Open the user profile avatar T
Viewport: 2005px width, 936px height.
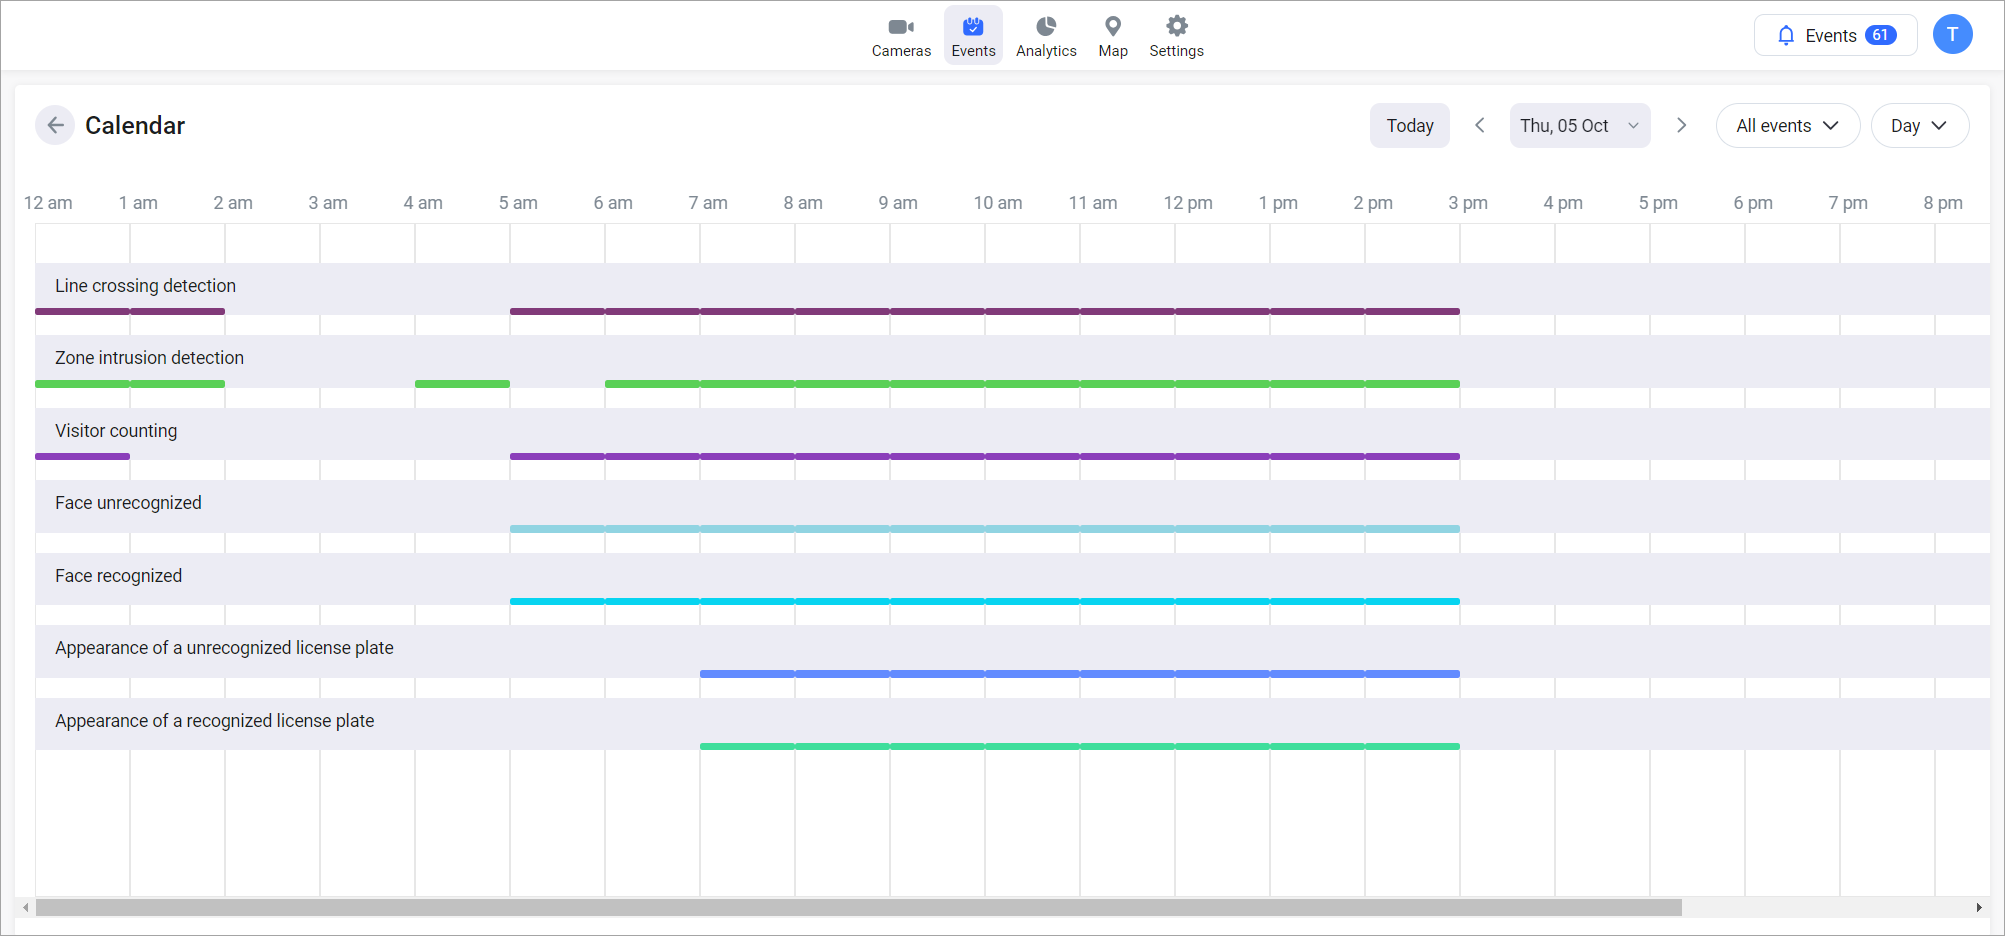point(1951,35)
